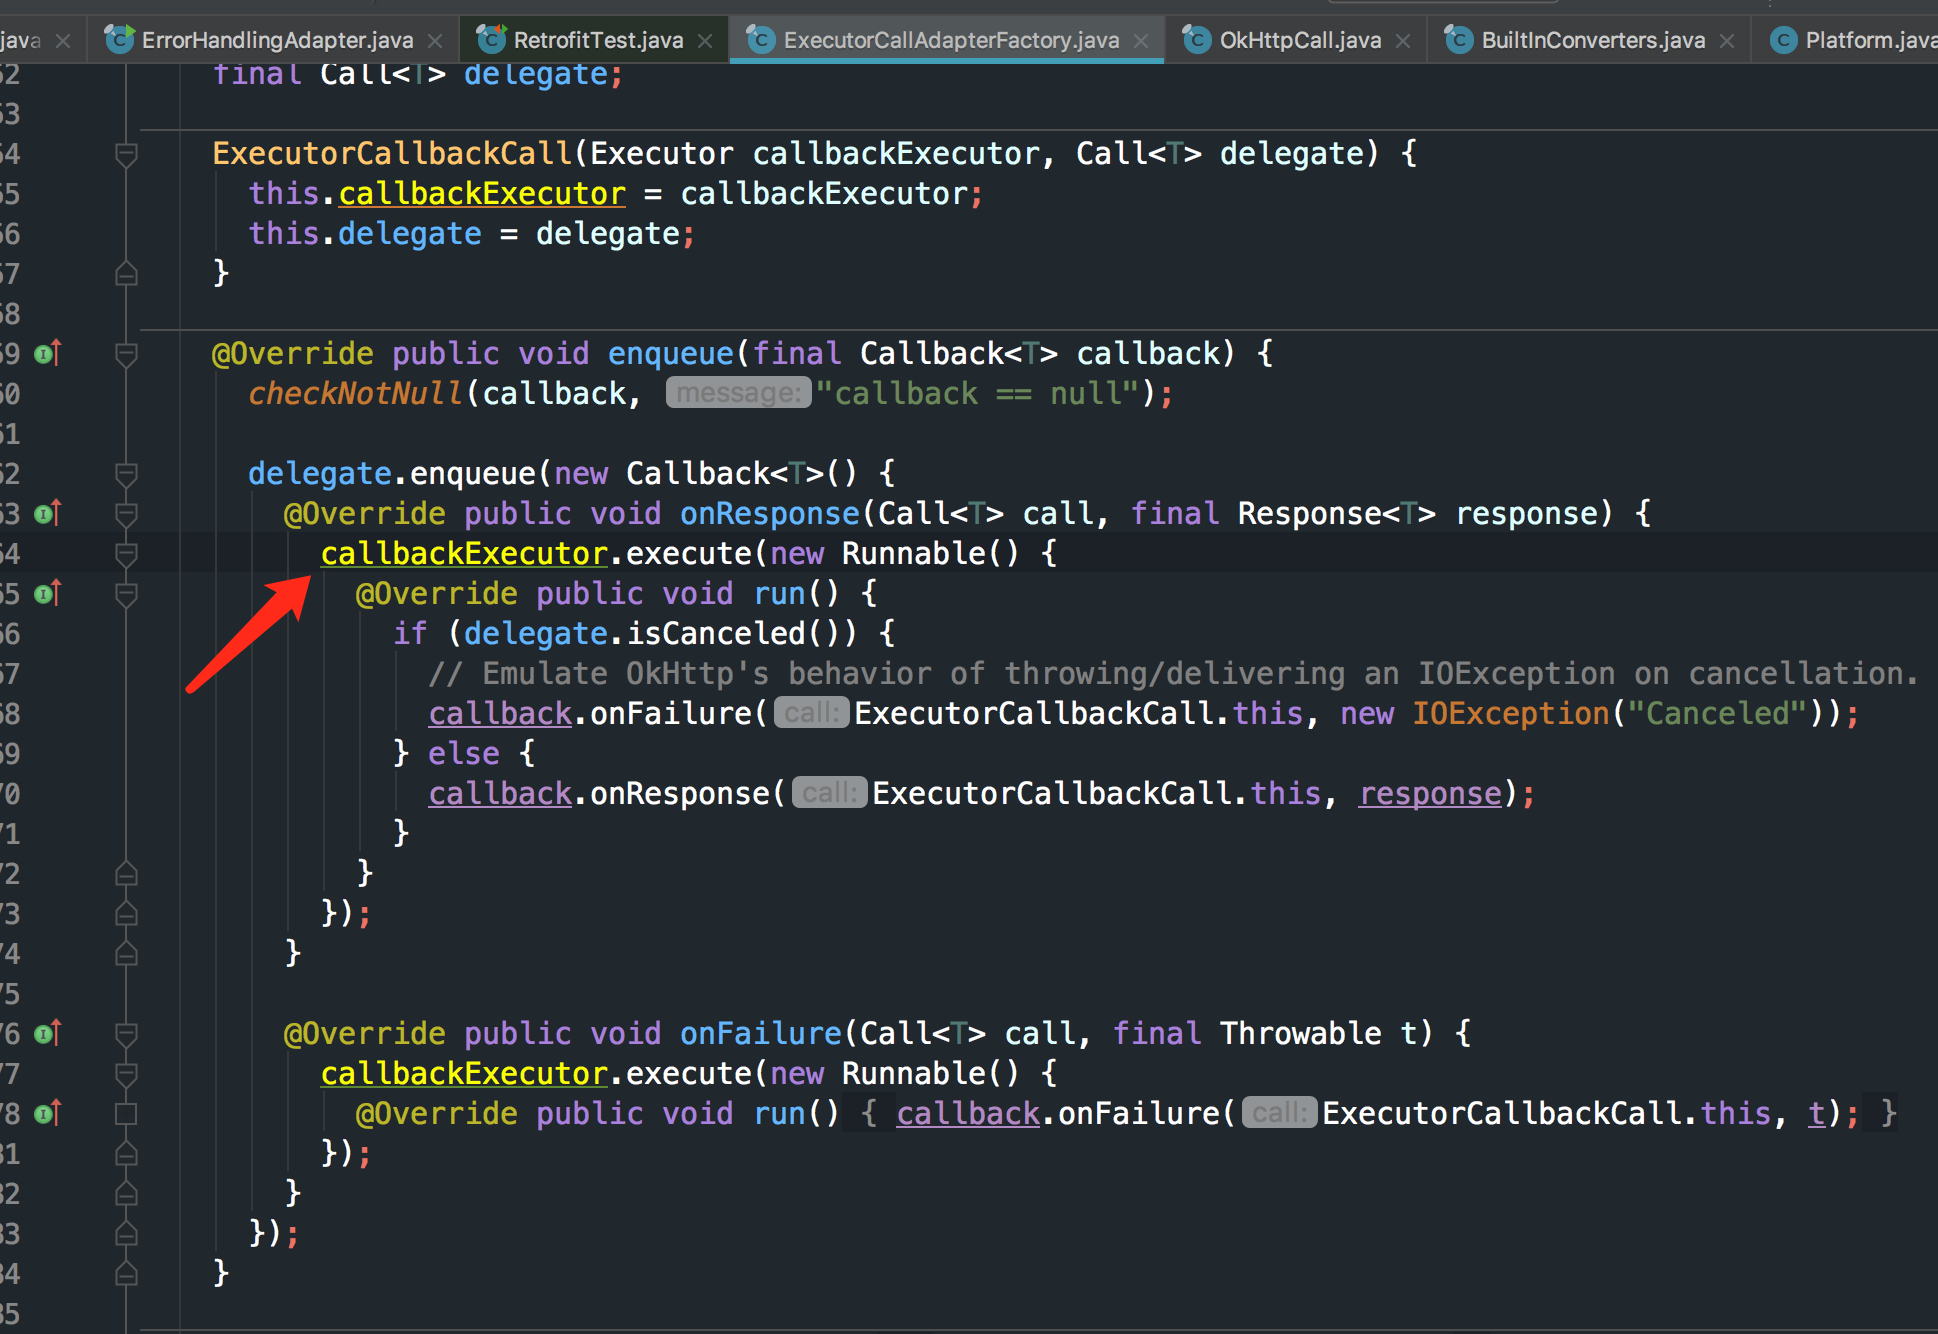Switch to Platform.java tab

coord(1868,40)
